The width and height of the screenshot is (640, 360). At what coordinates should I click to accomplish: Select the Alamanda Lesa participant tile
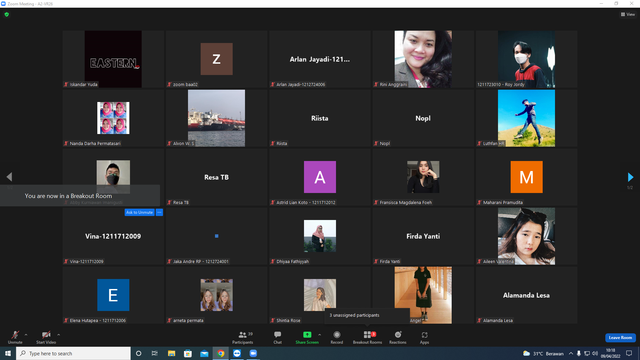(526, 295)
